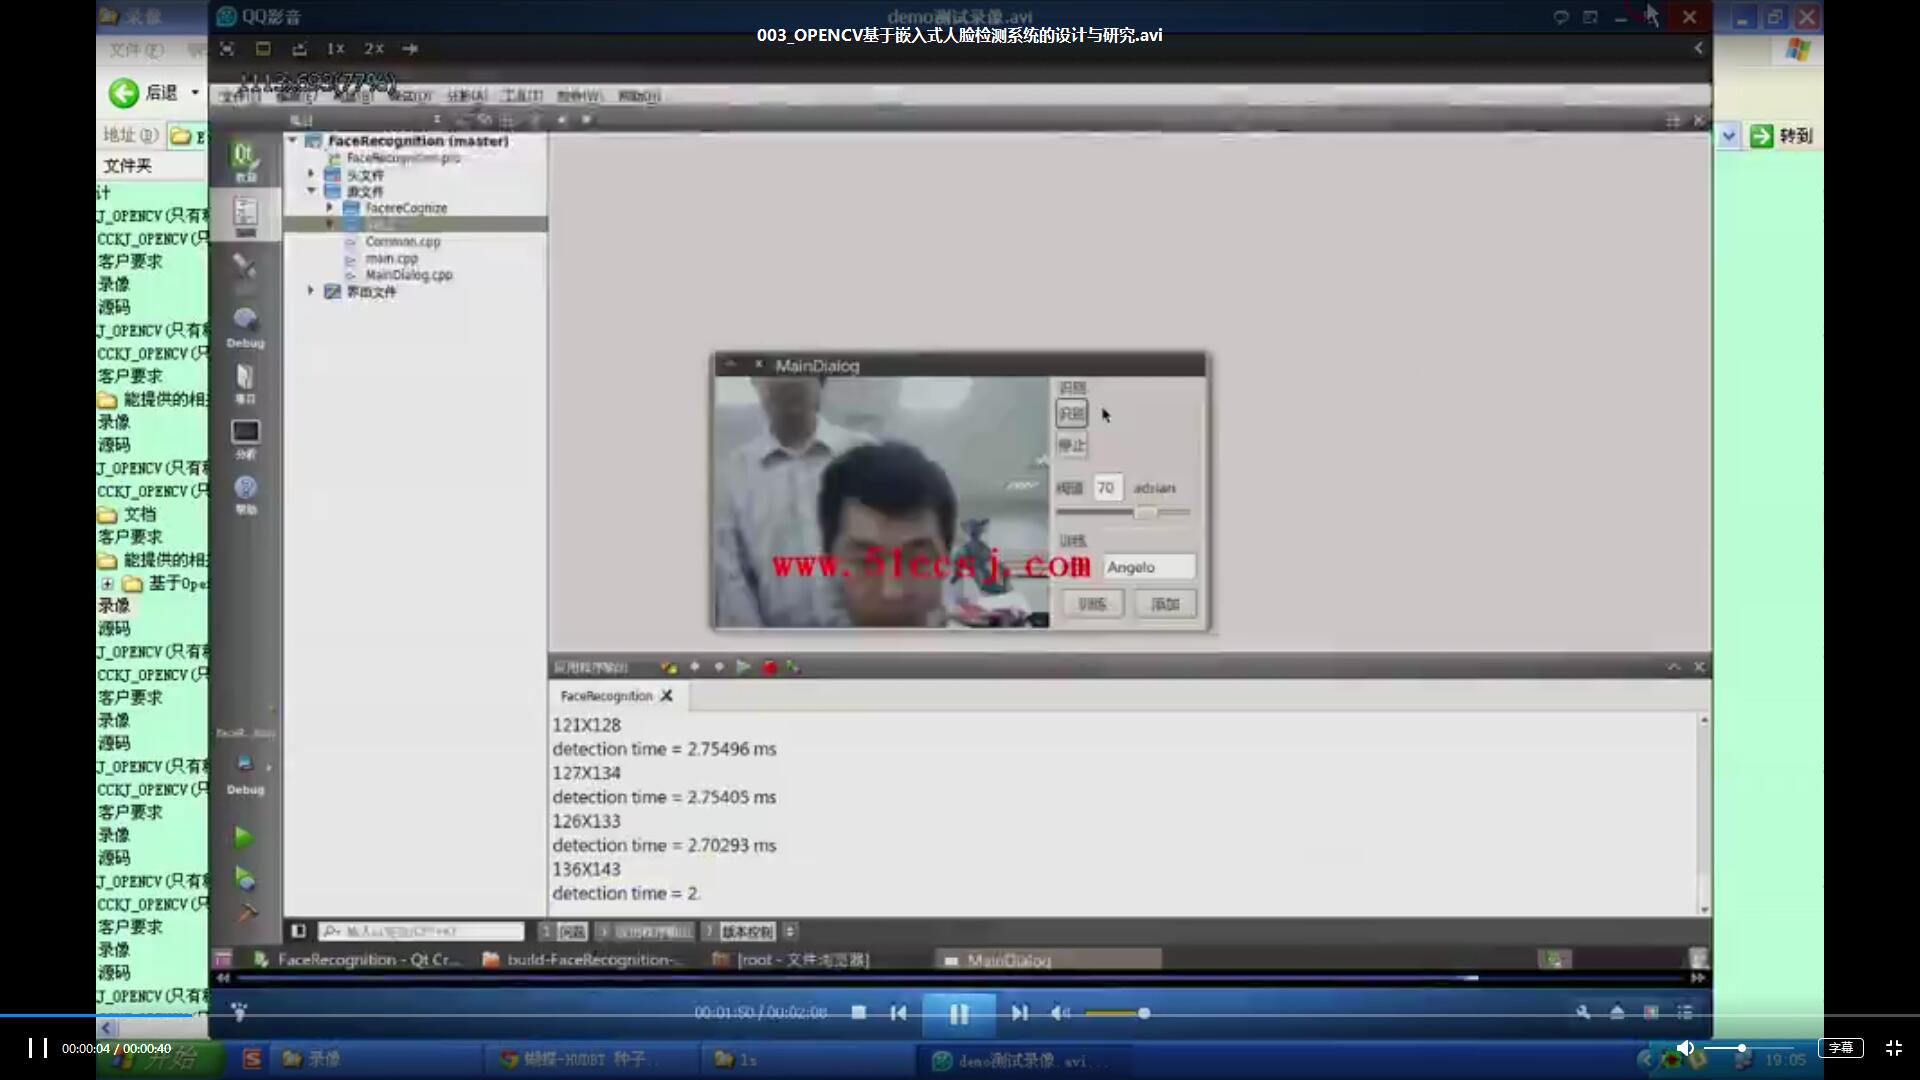Set QQ影音 zoom to 2x
This screenshot has height=1080, width=1920.
click(x=374, y=48)
